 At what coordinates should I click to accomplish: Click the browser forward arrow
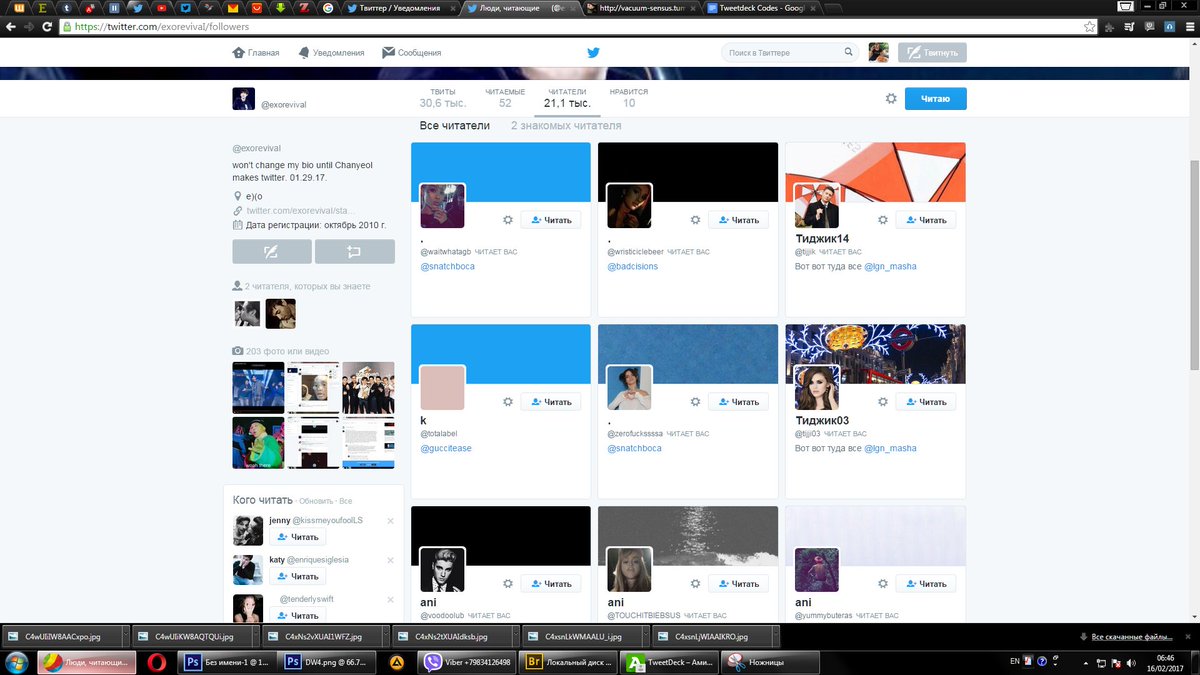point(30,27)
